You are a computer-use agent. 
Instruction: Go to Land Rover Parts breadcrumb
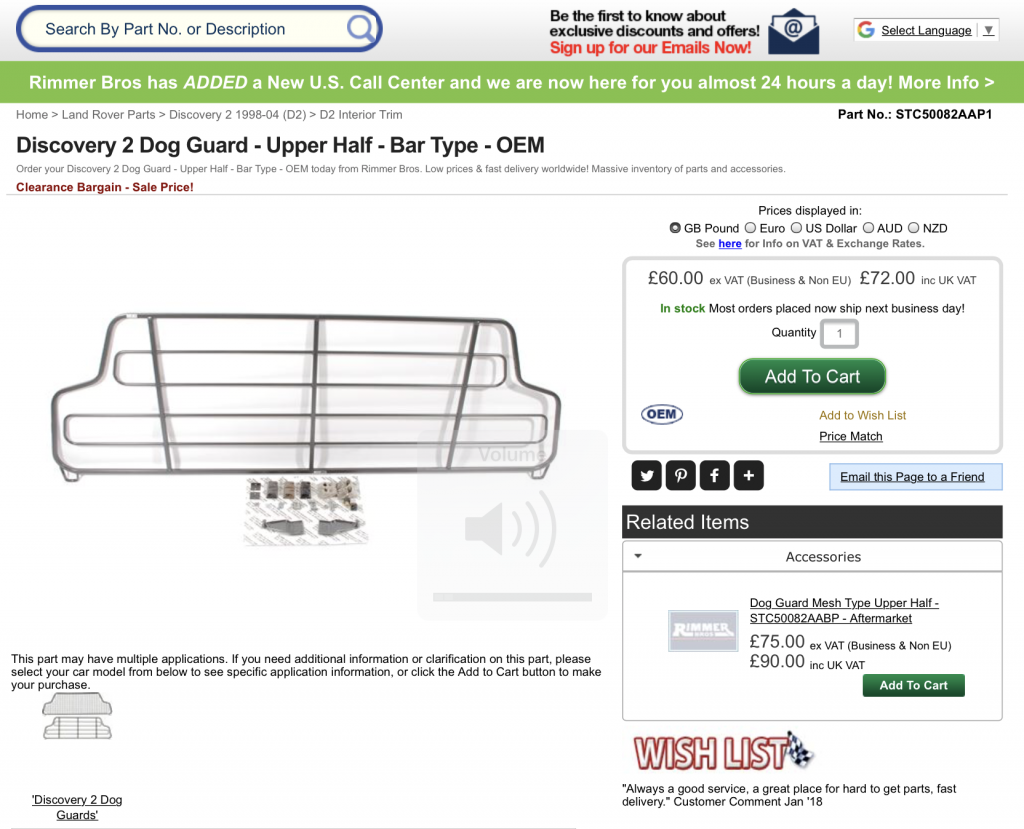pos(108,114)
